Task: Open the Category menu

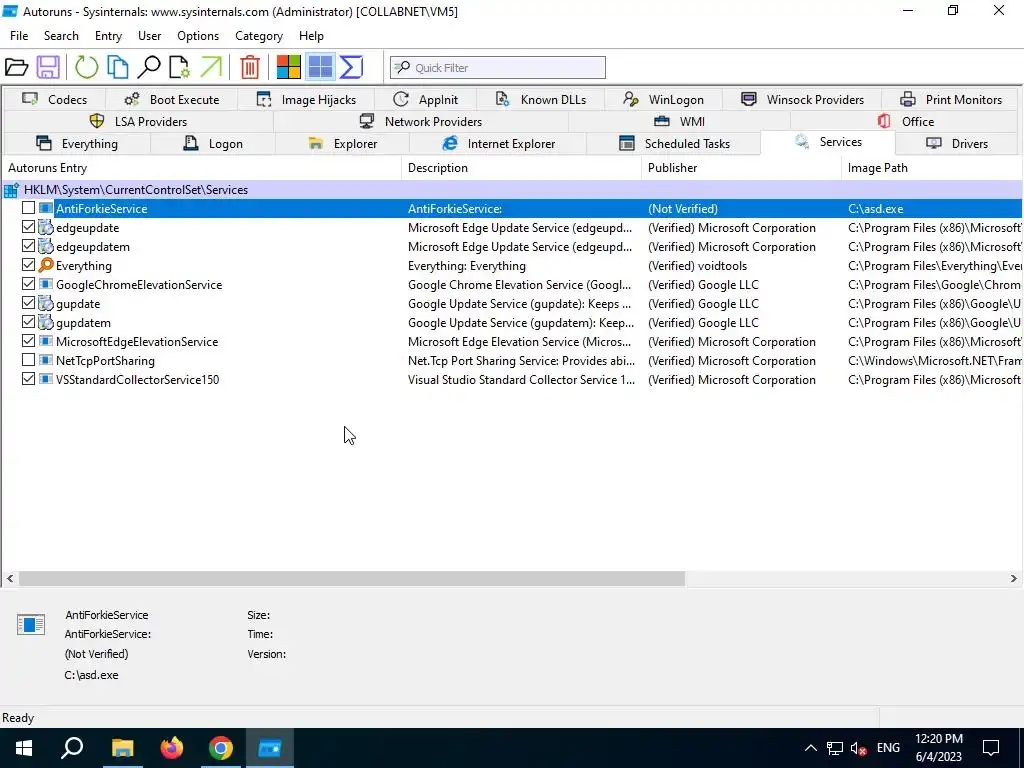Action: click(259, 36)
